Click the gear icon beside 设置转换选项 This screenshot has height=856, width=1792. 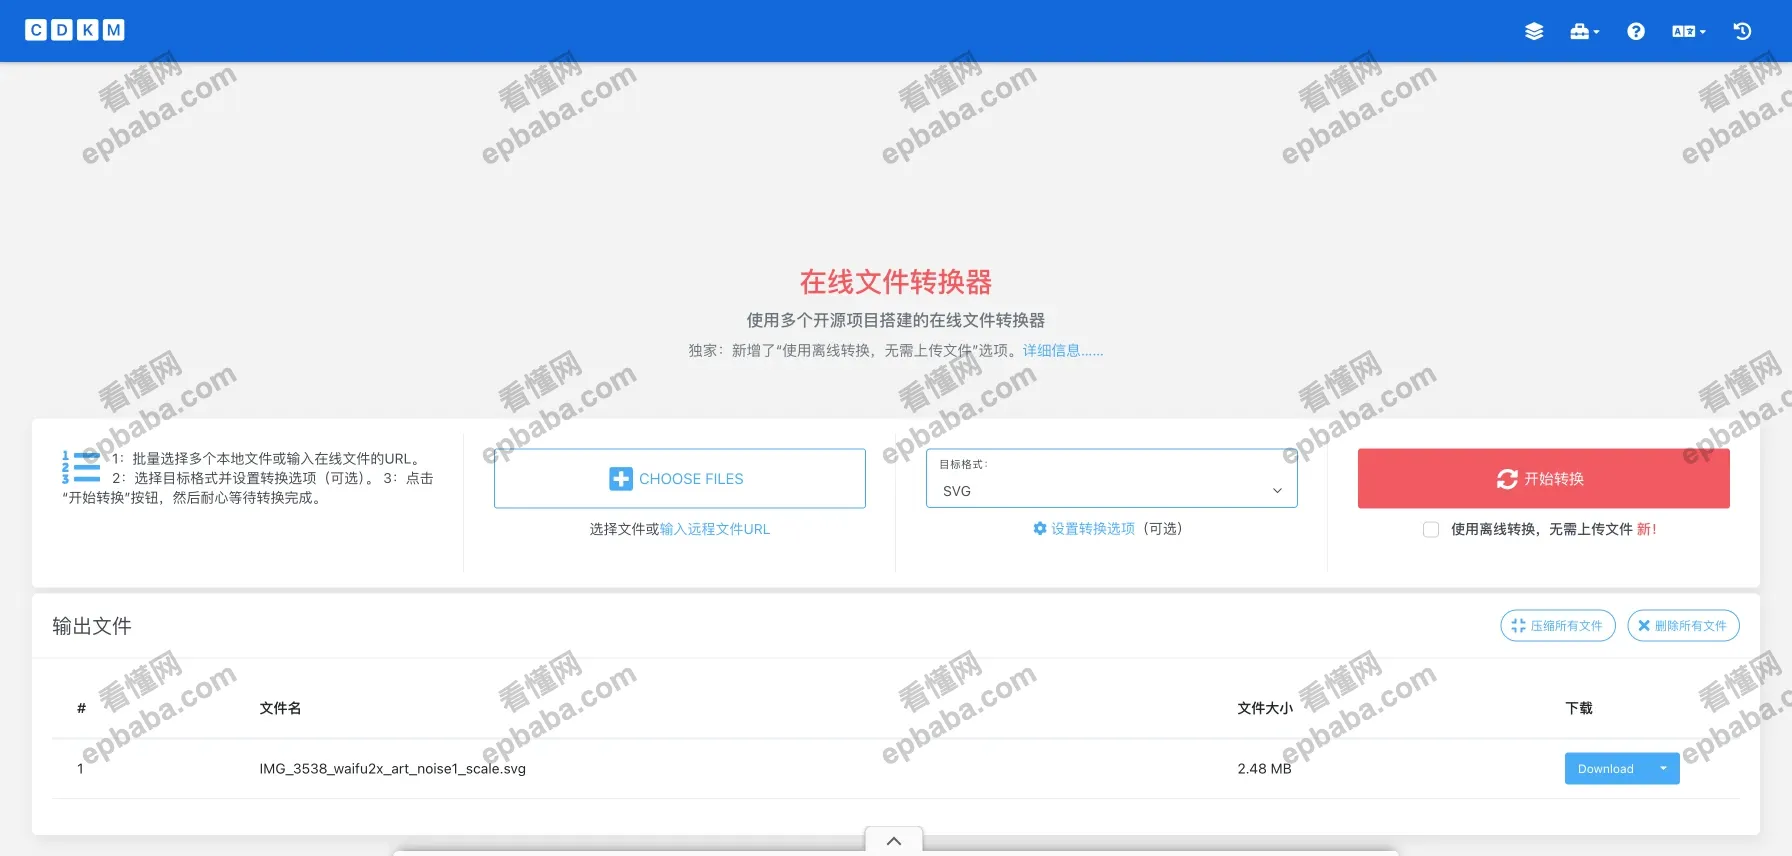point(1040,528)
